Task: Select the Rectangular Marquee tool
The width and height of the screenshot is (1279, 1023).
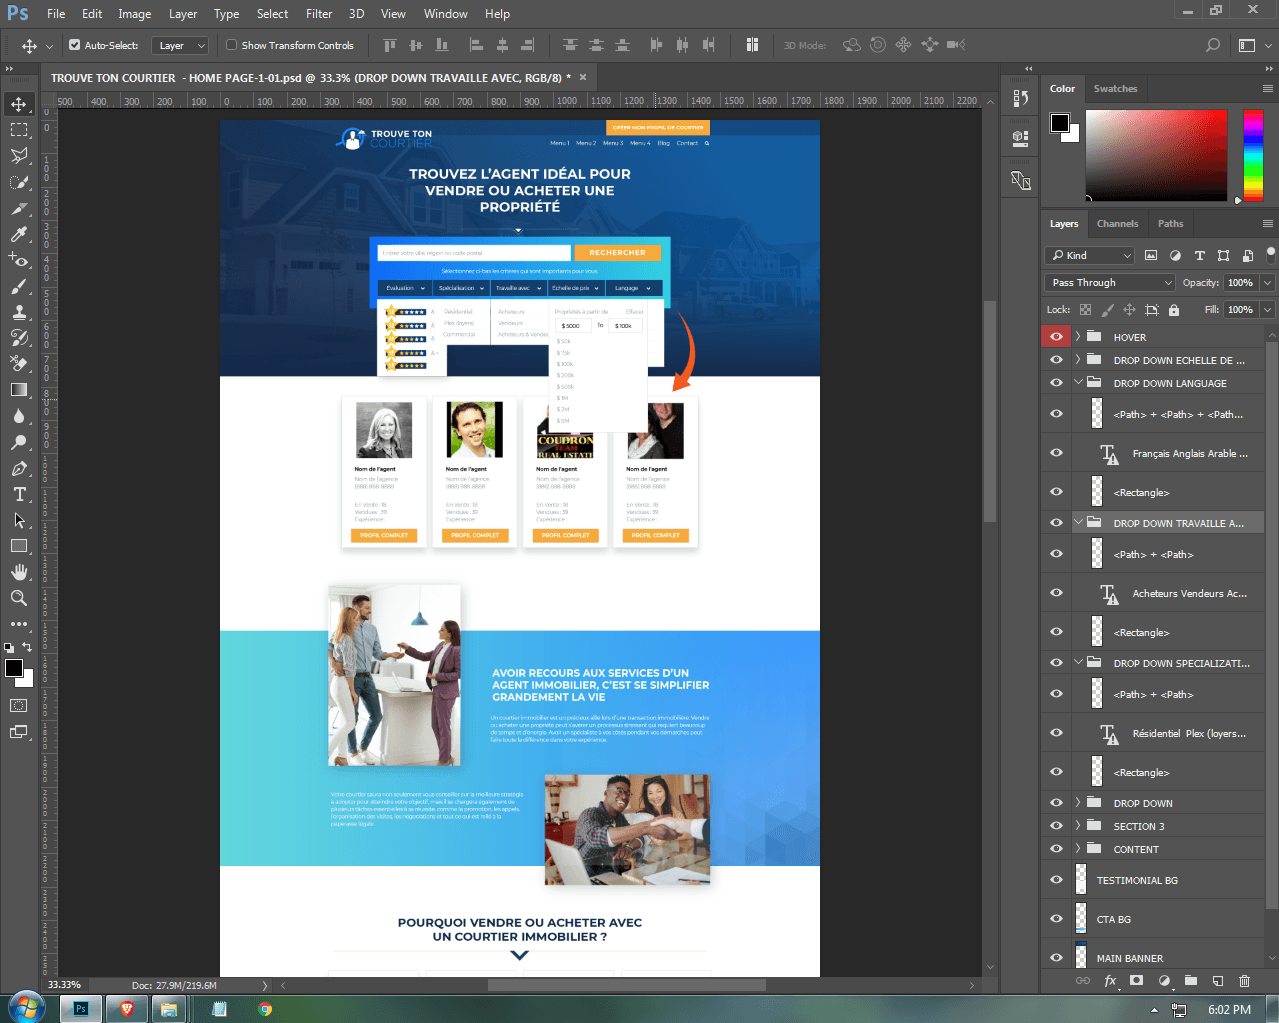Action: pos(19,130)
